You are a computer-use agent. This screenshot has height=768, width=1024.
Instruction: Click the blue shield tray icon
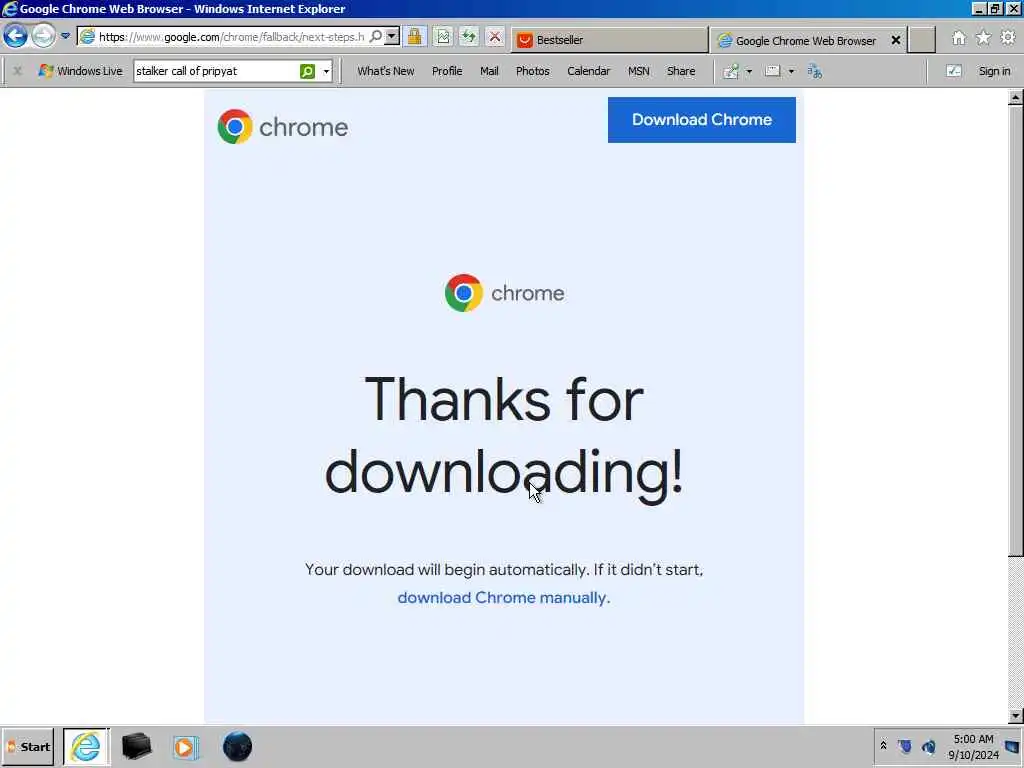[x=905, y=746]
